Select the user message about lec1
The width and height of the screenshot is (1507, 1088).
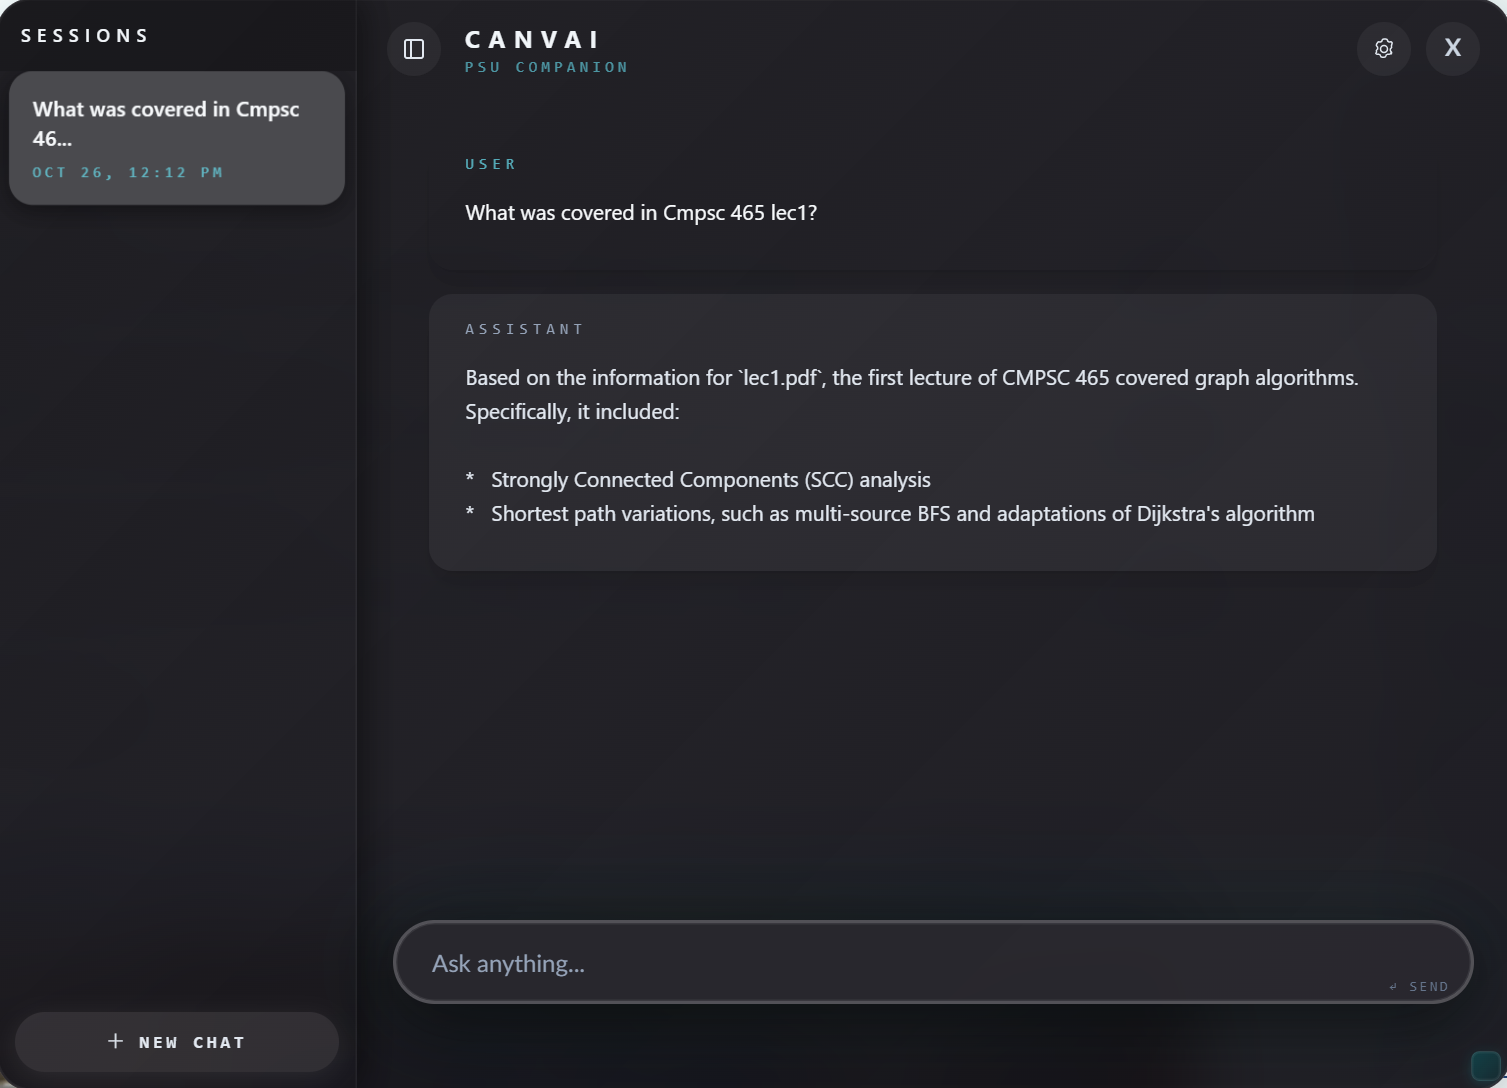tap(641, 213)
